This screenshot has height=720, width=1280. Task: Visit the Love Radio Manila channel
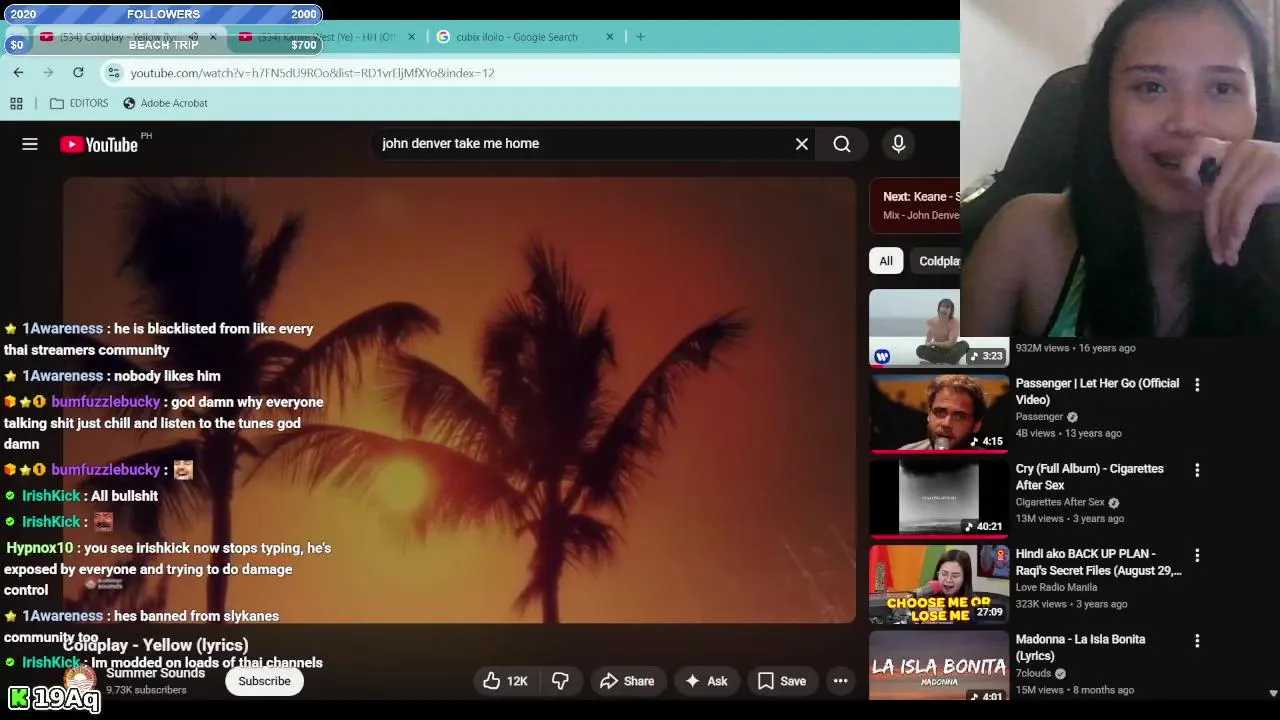(x=1056, y=587)
